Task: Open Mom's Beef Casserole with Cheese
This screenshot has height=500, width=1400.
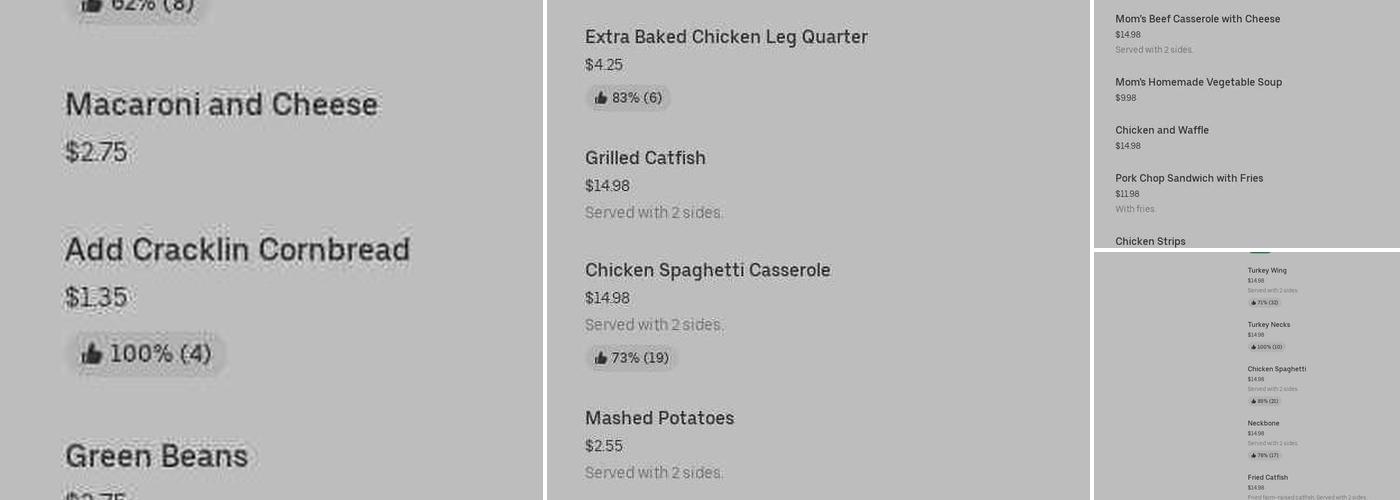Action: [1197, 19]
